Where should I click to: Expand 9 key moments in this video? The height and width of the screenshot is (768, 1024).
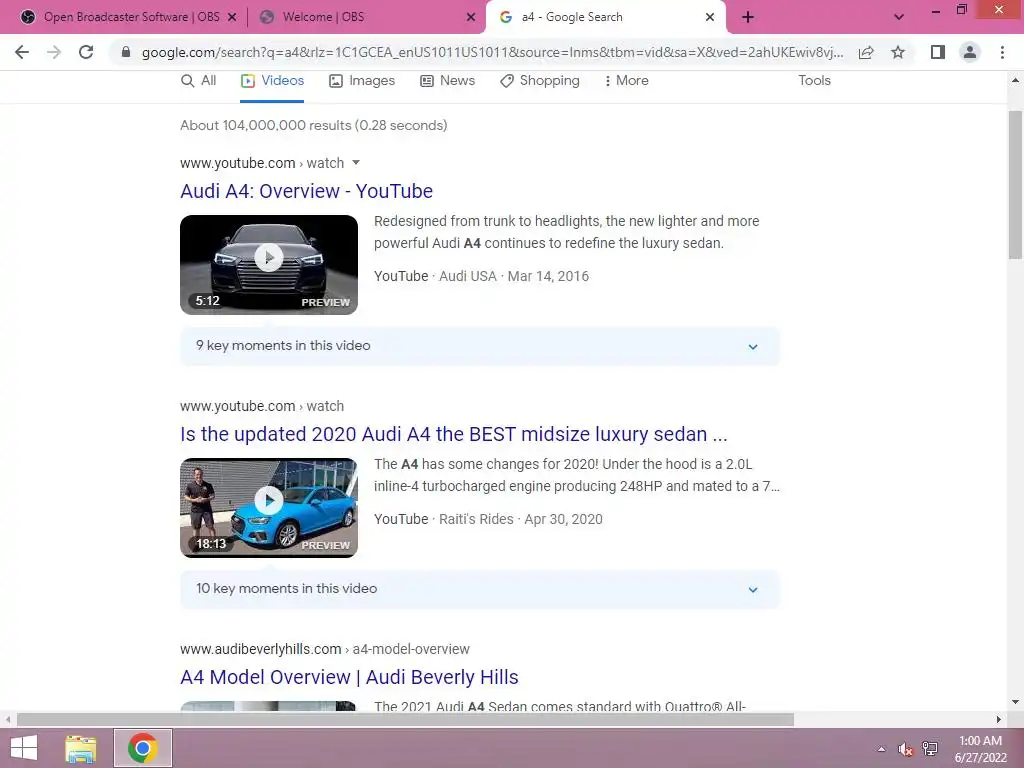(x=480, y=346)
